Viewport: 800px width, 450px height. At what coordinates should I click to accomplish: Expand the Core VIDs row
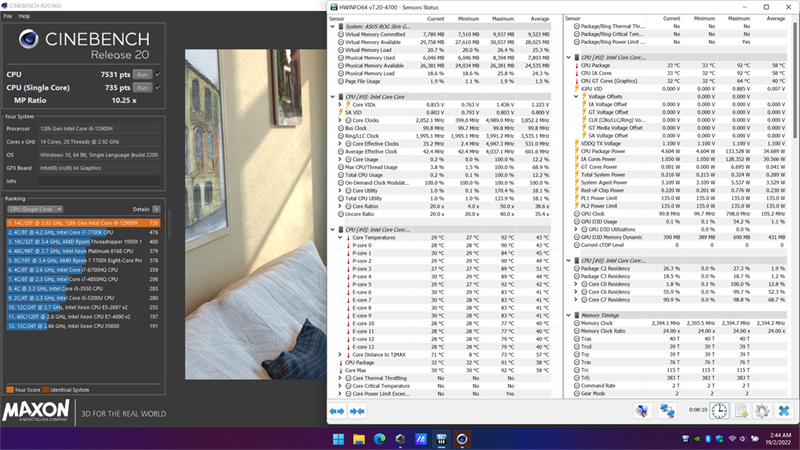340,105
